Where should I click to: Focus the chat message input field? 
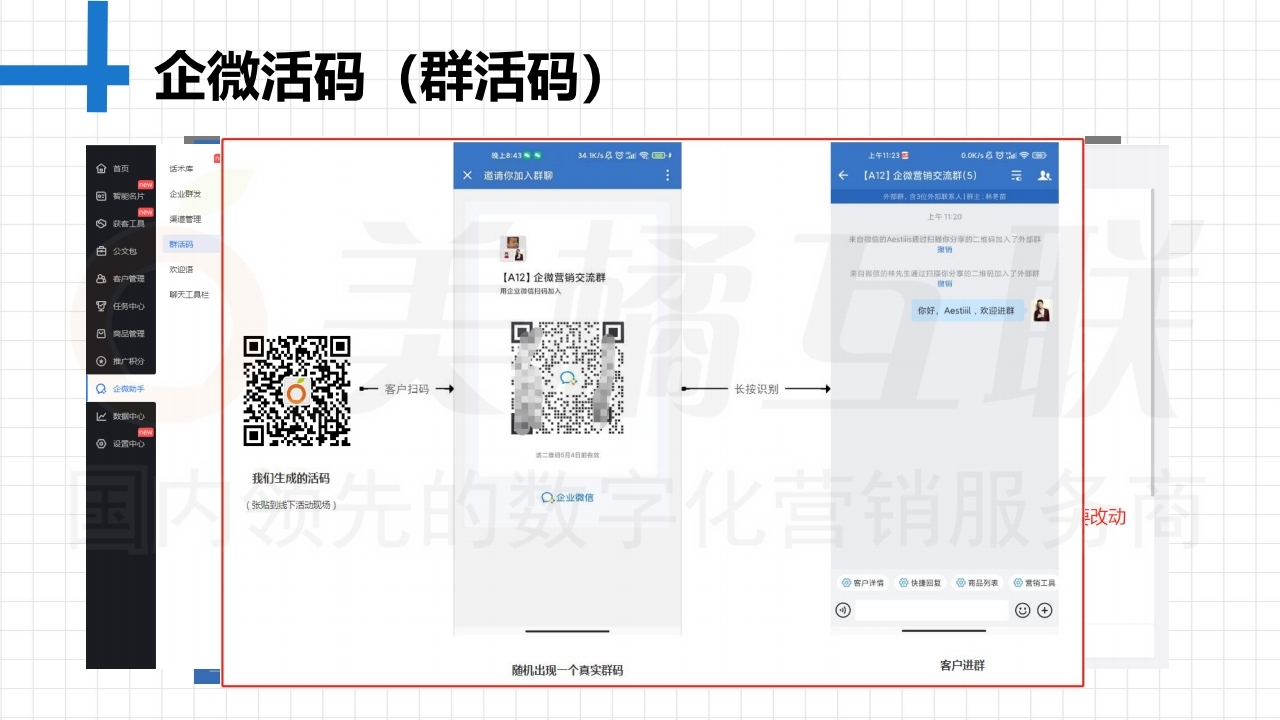tap(932, 610)
